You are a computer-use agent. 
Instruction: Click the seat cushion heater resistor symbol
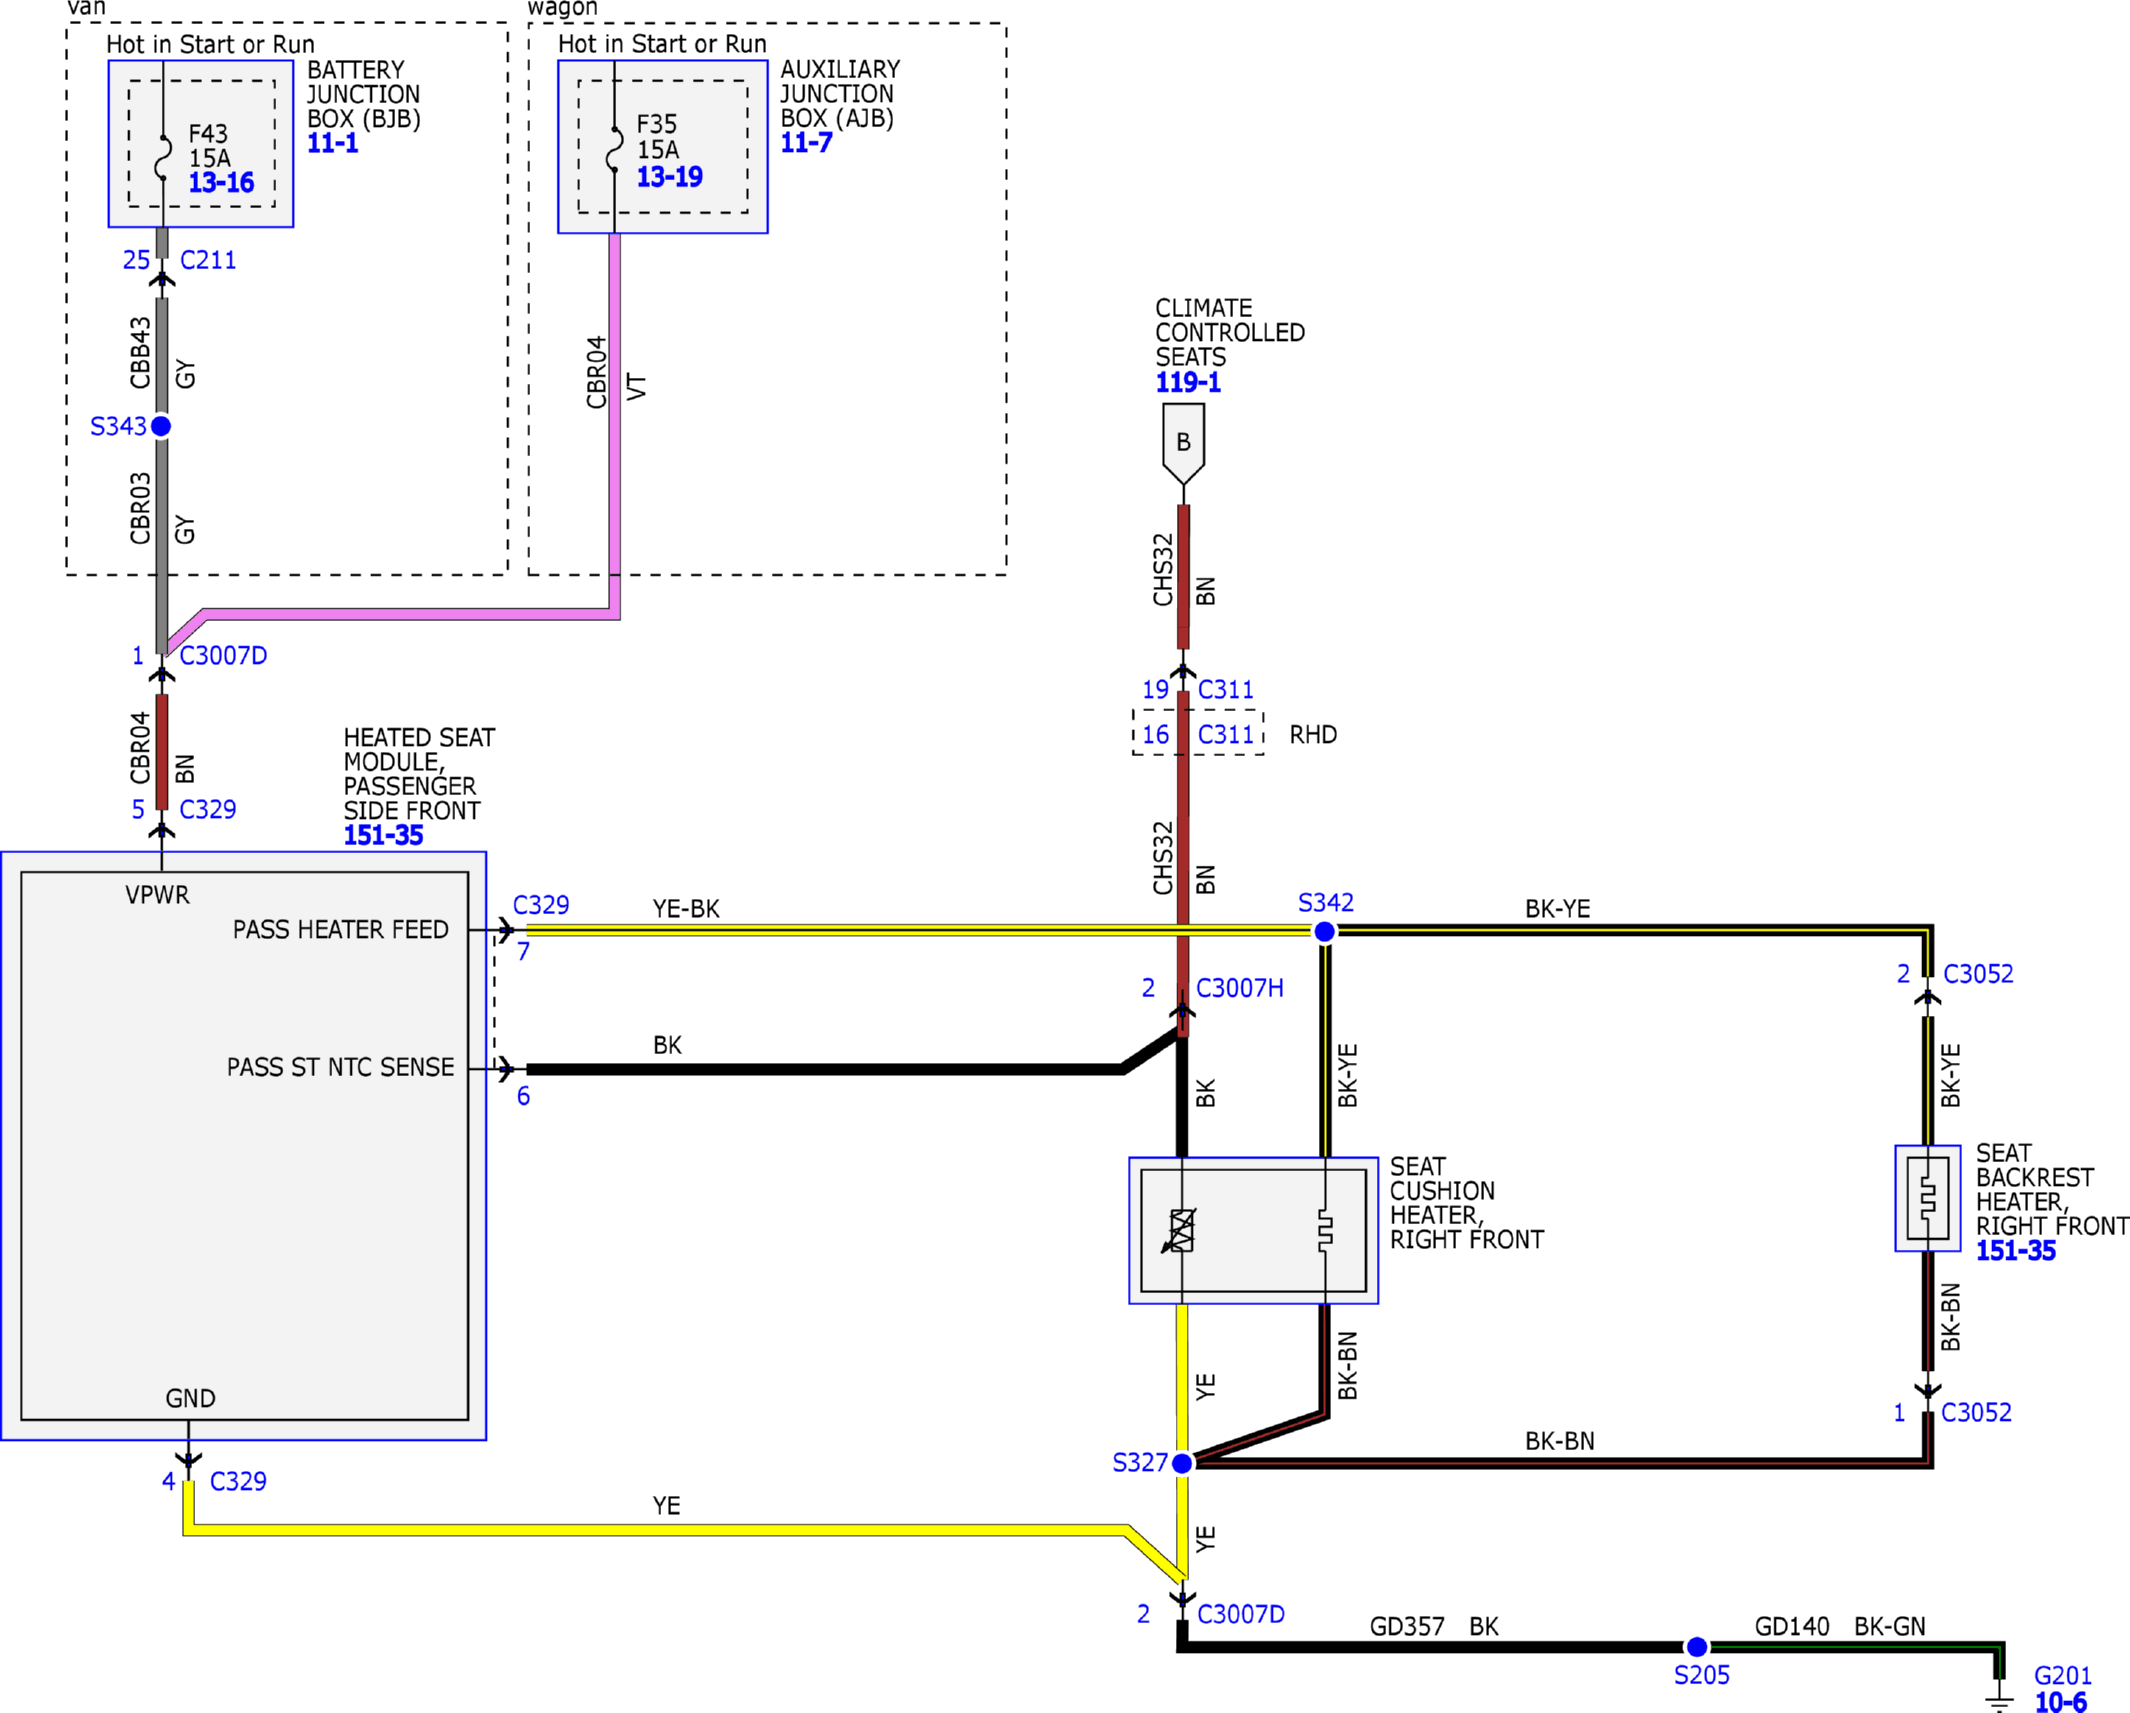coord(1325,1230)
